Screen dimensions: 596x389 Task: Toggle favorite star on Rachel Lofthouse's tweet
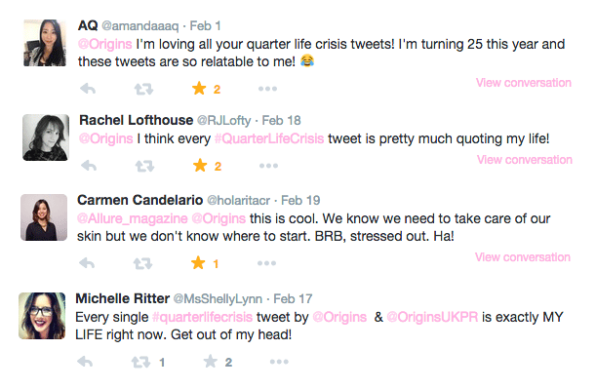pos(200,165)
